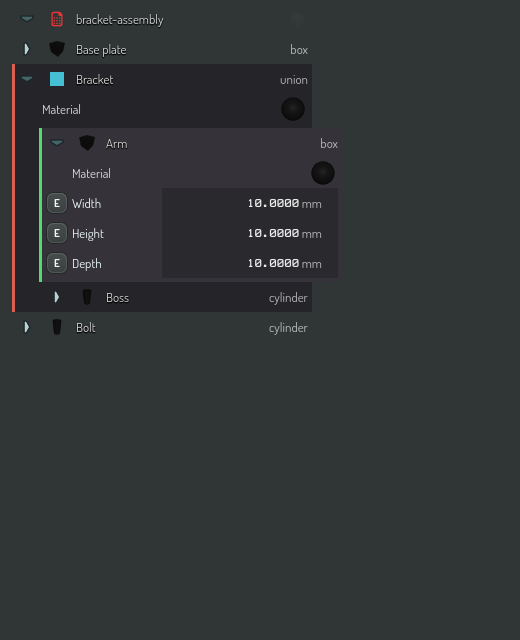Click the Width value field

pos(250,203)
